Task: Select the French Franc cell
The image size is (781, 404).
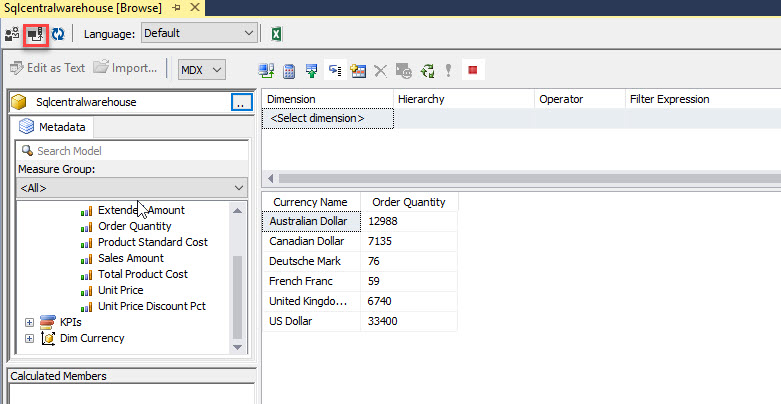Action: pos(311,281)
